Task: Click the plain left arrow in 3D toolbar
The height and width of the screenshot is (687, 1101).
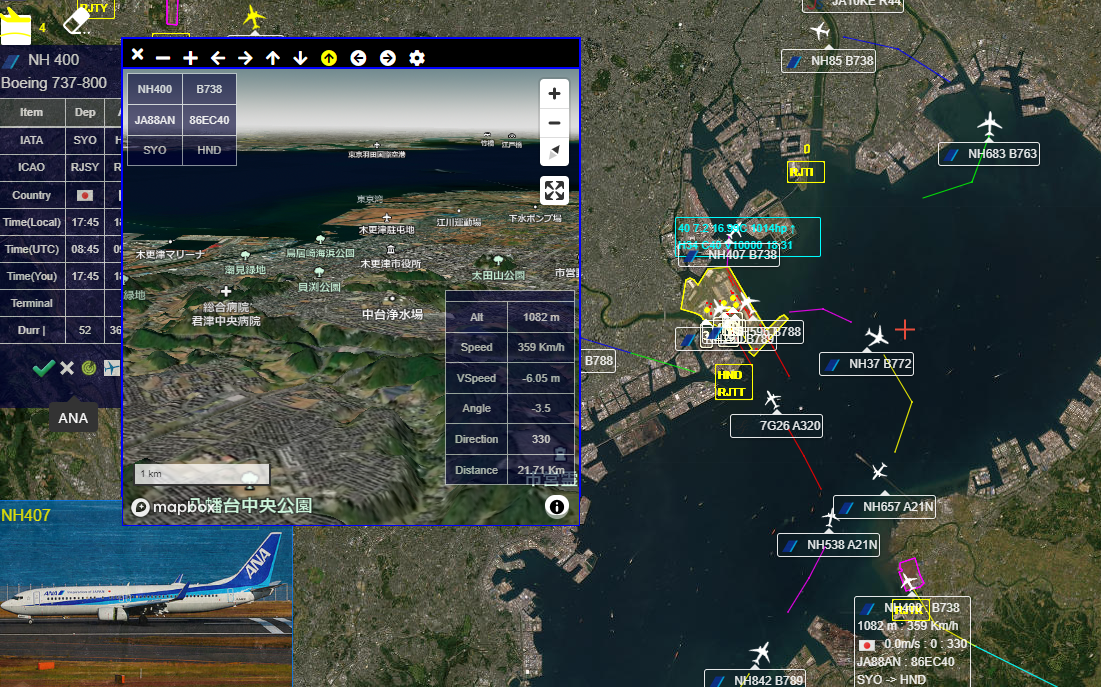Action: point(218,58)
